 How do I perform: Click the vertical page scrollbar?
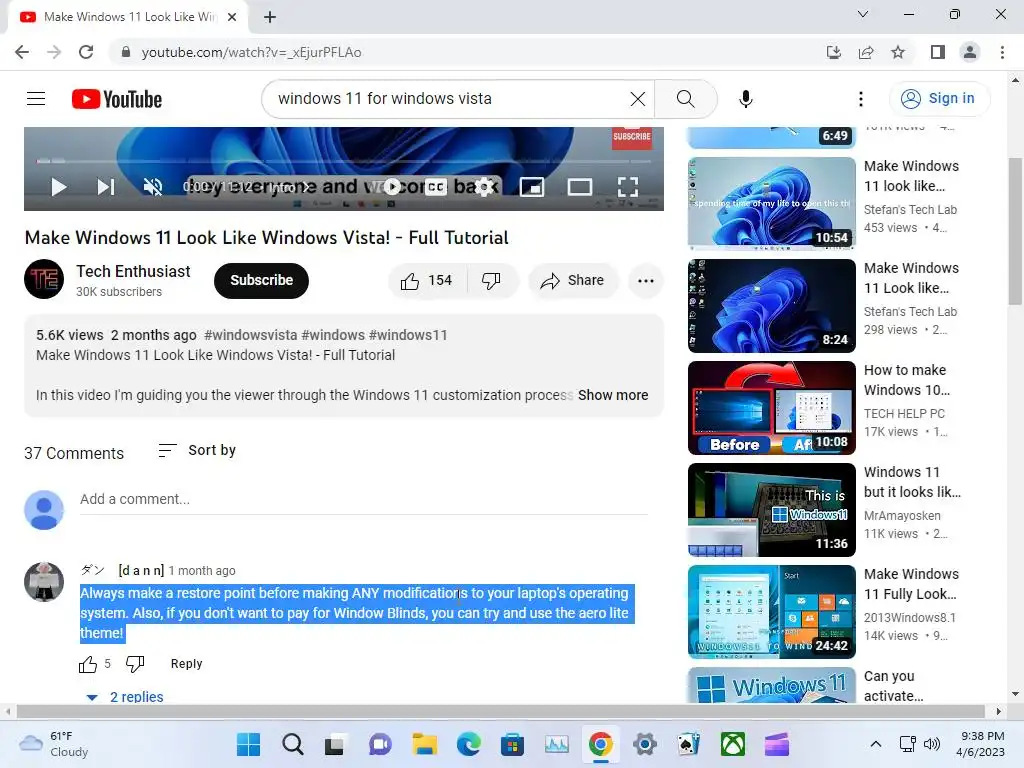(x=1015, y=229)
